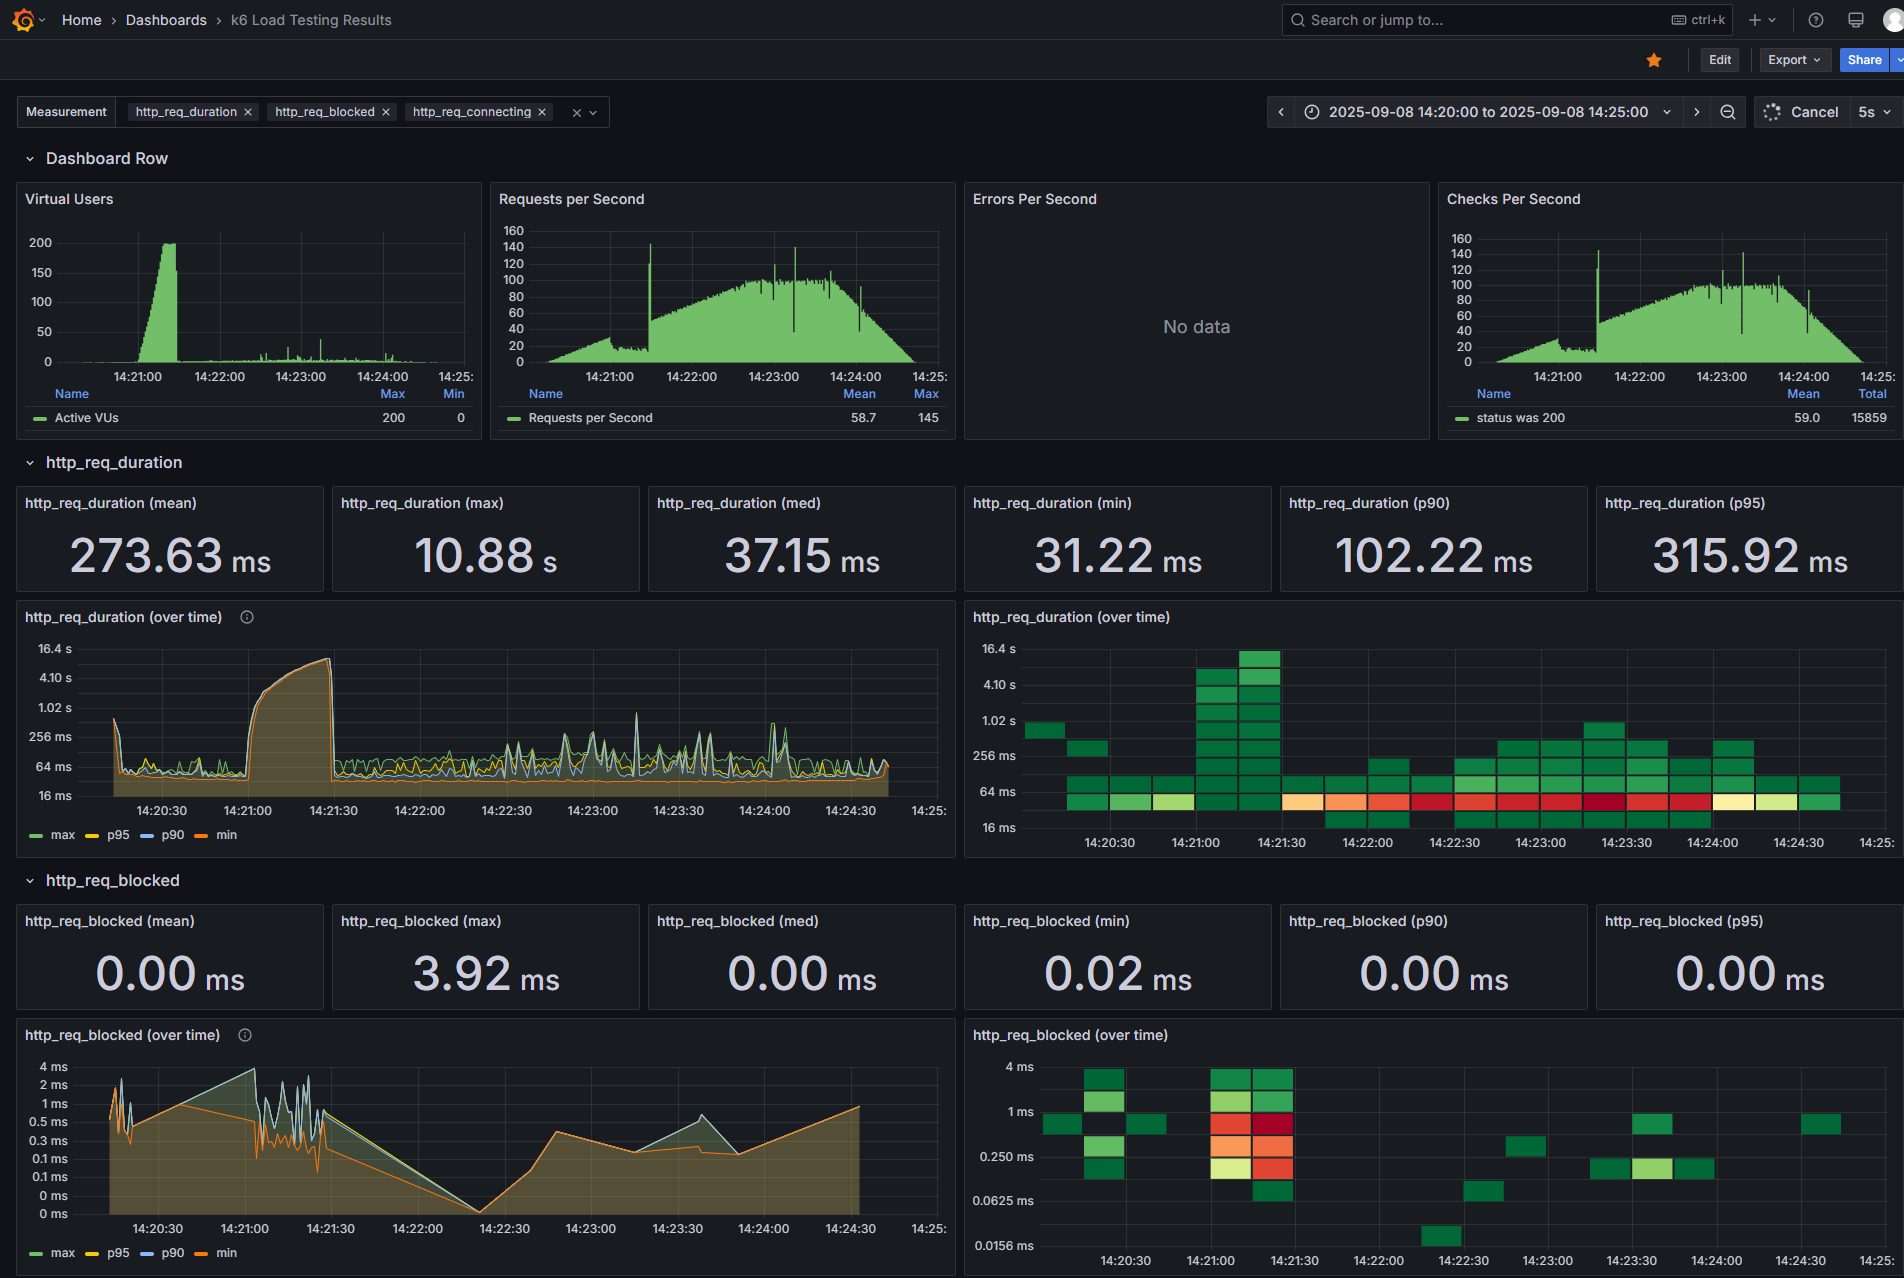Remove the http_req_connecting filter tag
Image resolution: width=1904 pixels, height=1278 pixels.
click(x=542, y=112)
